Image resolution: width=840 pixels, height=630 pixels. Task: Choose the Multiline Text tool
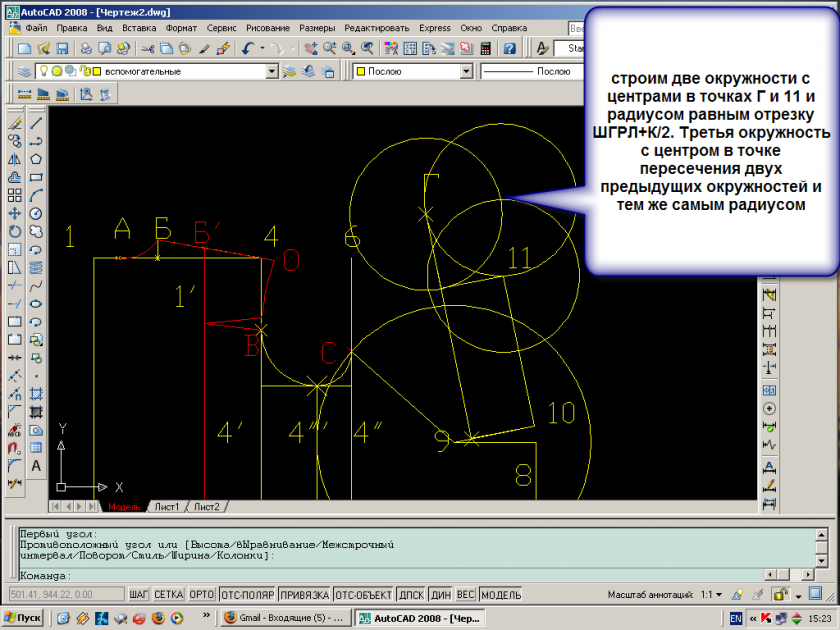pyautogui.click(x=36, y=466)
